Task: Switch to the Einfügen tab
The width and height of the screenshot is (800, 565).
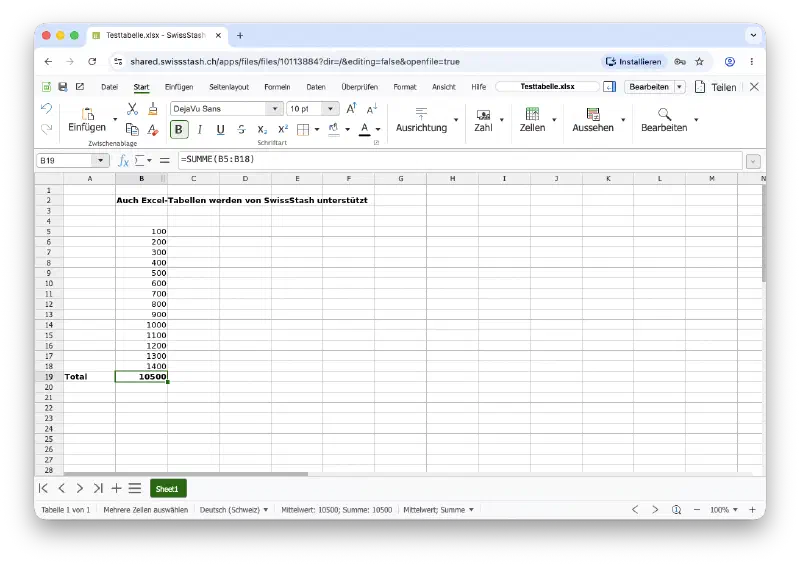Action: tap(179, 87)
